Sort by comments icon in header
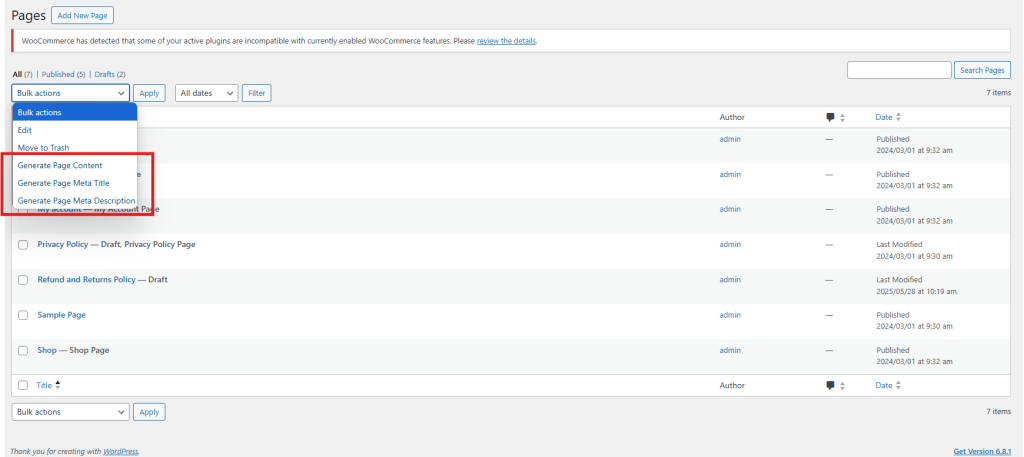 pyautogui.click(x=835, y=118)
